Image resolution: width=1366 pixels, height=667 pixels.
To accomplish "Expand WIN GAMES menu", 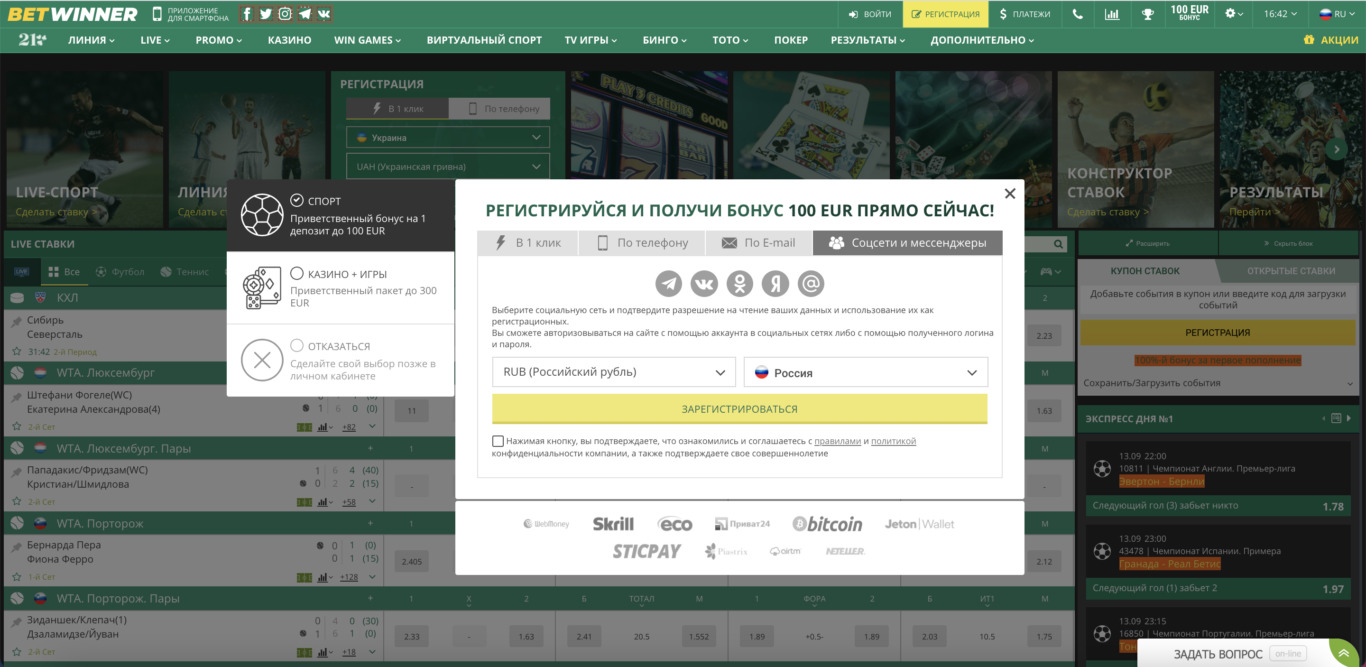I will click(x=367, y=40).
